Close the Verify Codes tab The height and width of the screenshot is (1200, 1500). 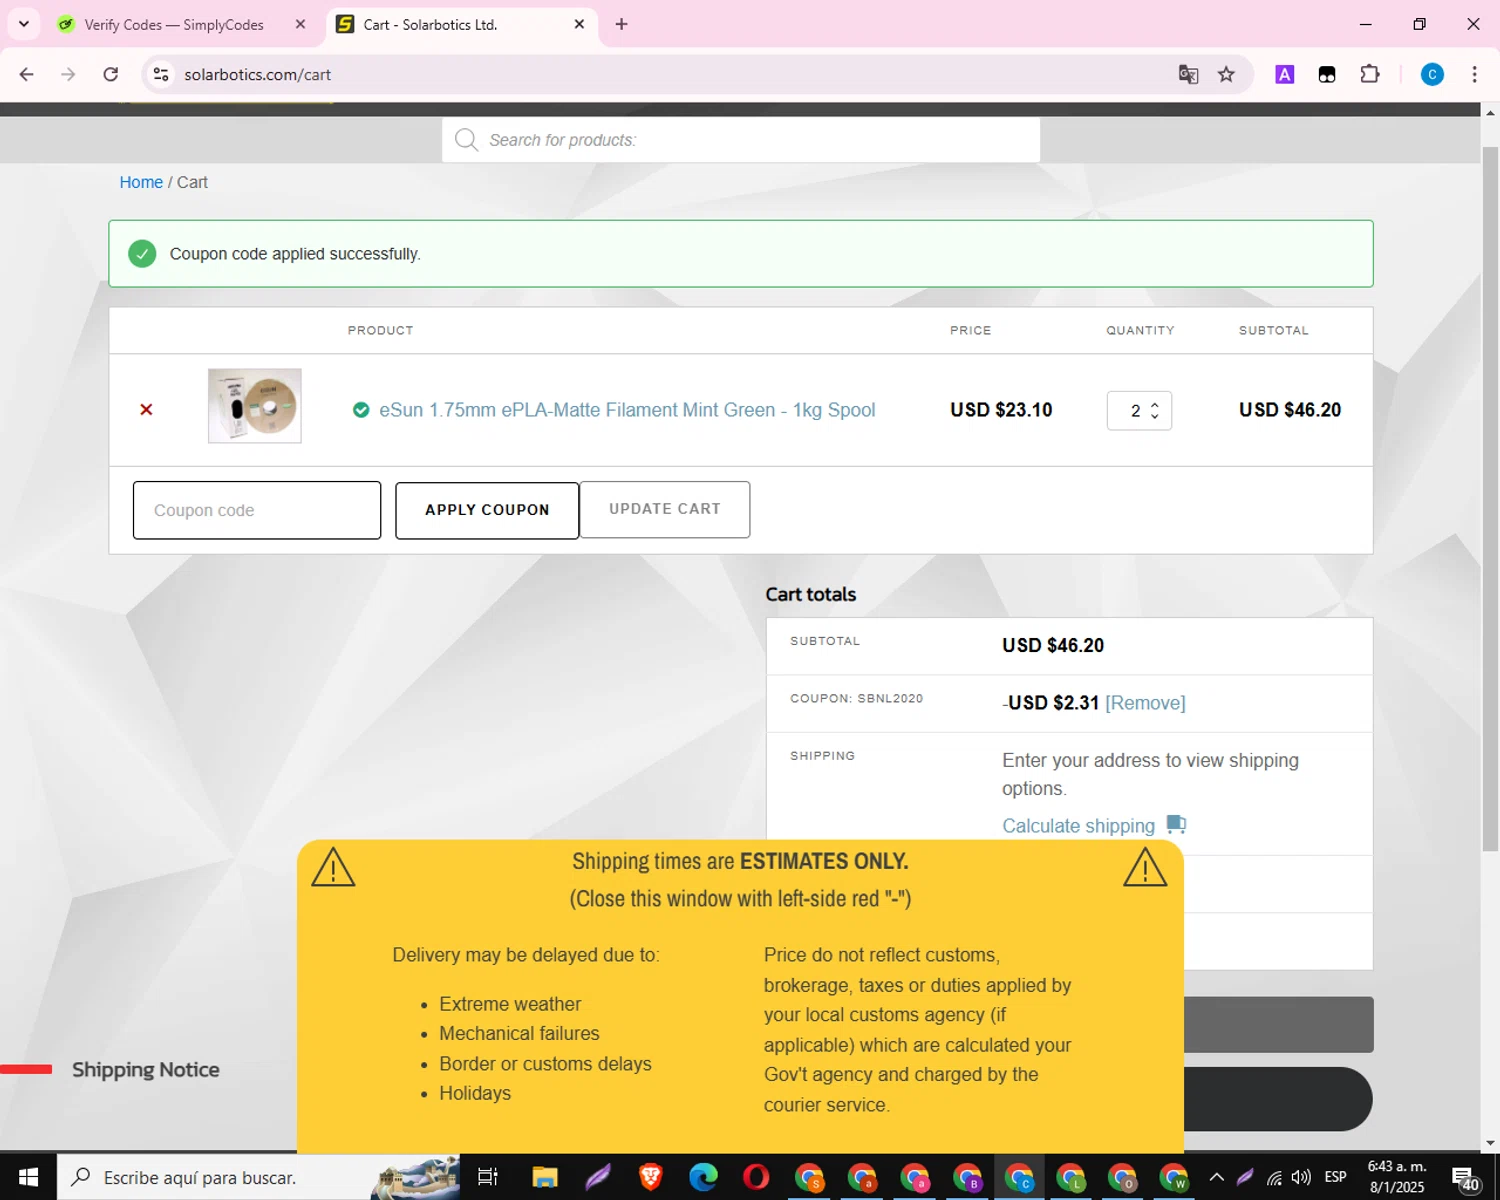tap(300, 24)
